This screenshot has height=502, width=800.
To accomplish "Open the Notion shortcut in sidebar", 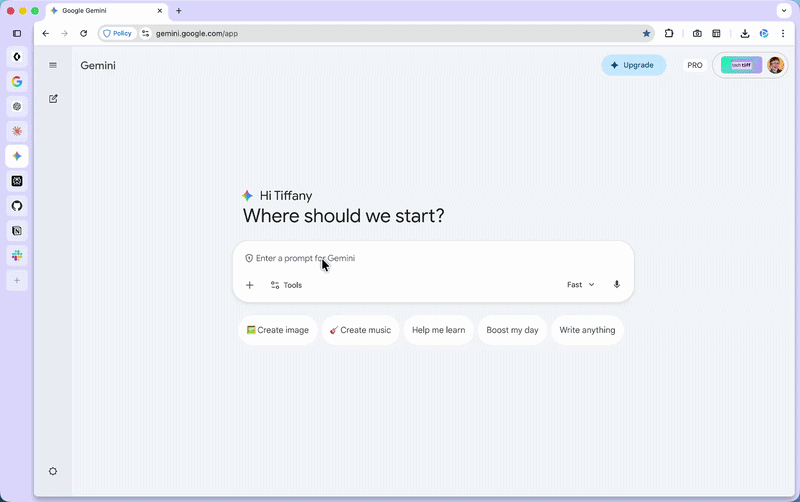I will (17, 231).
